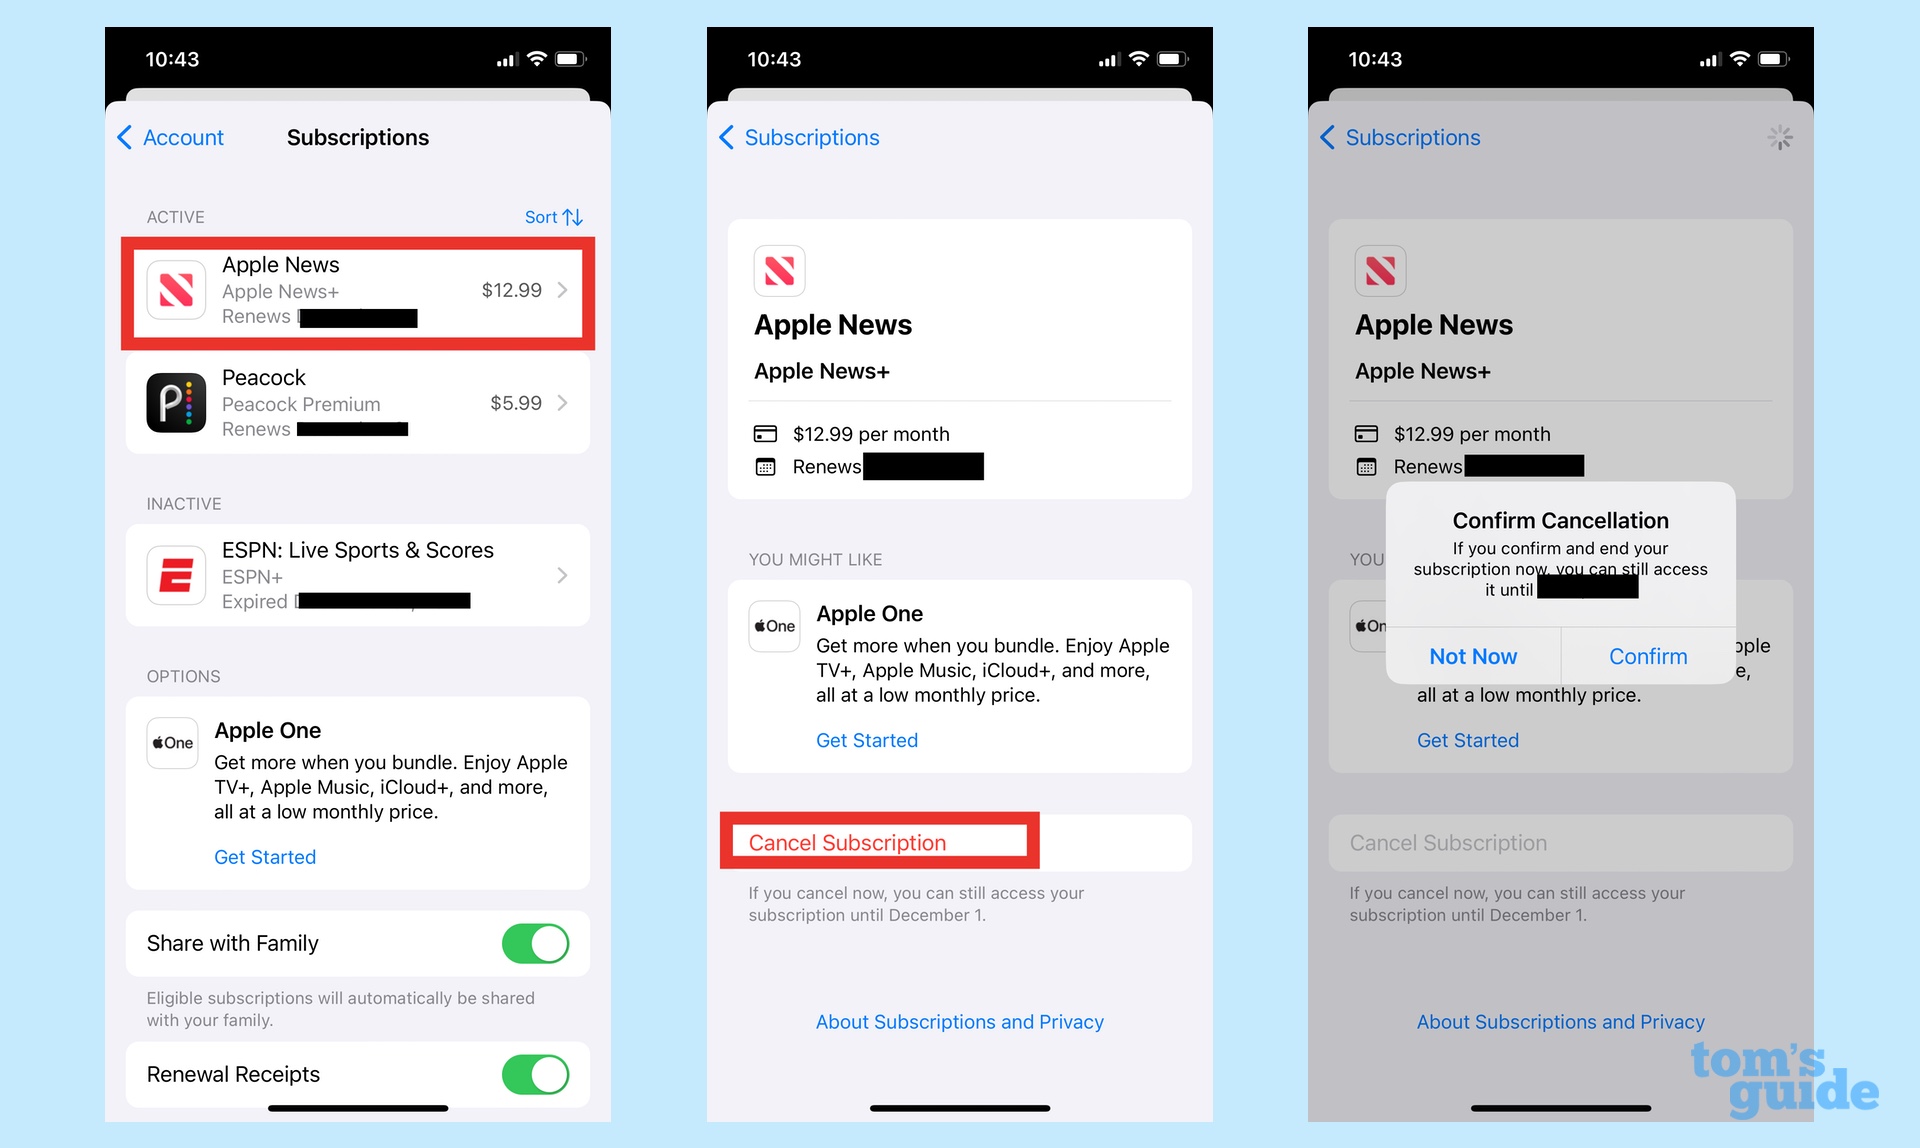
Task: Tap the Peacock app icon
Action: 174,402
